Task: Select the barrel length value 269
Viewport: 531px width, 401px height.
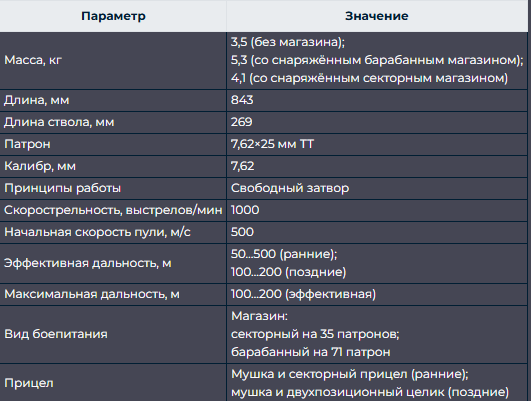Action: pos(241,122)
